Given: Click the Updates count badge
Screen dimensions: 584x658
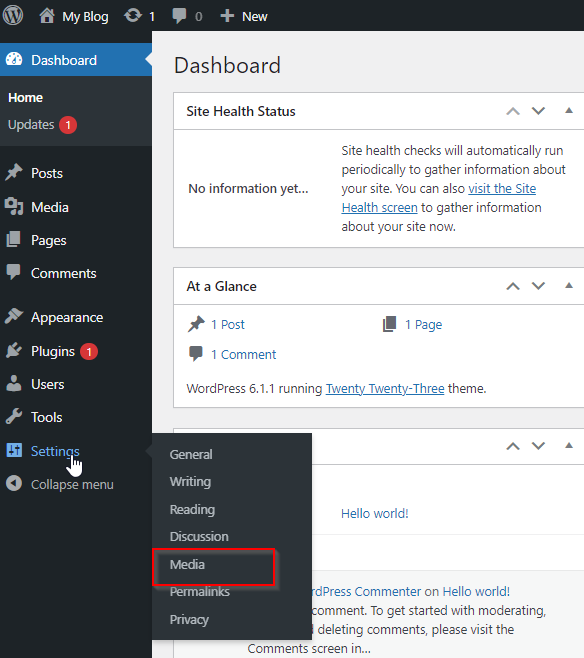Looking at the screenshot, I should pyautogui.click(x=68, y=125).
